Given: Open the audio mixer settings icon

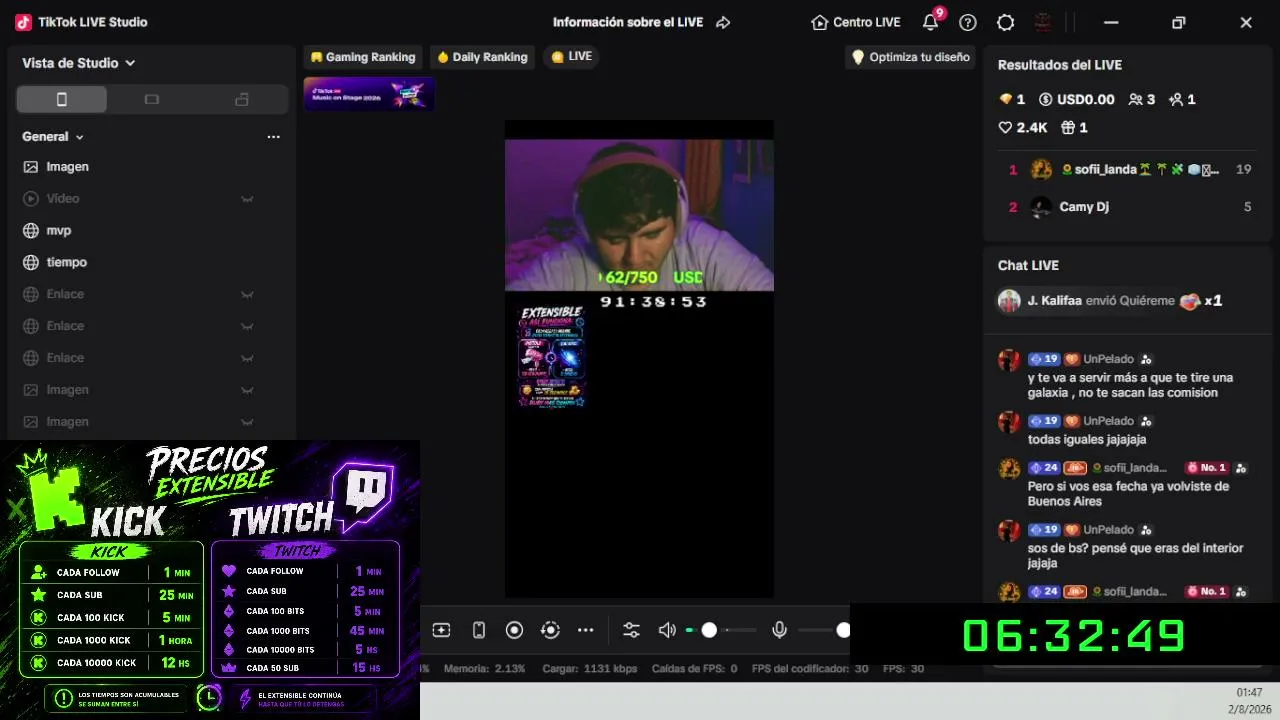Looking at the screenshot, I should [631, 630].
